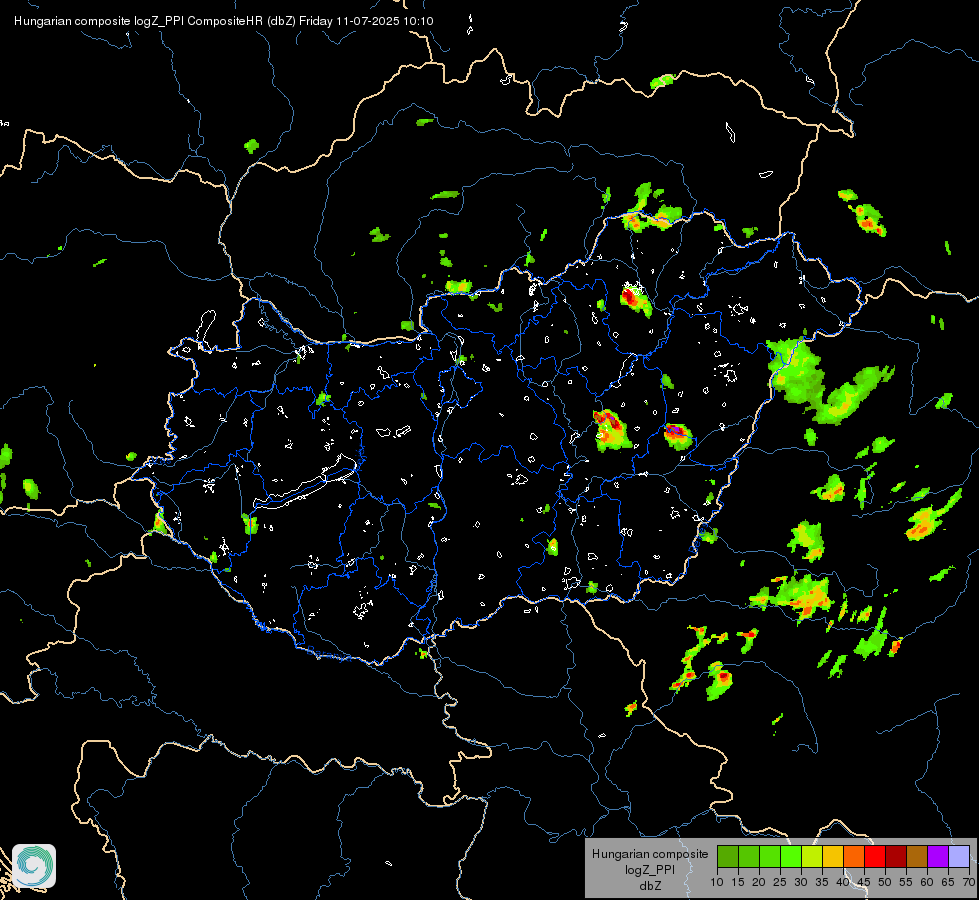Pick the dark red 50-55 dBZ swatch

point(896,856)
